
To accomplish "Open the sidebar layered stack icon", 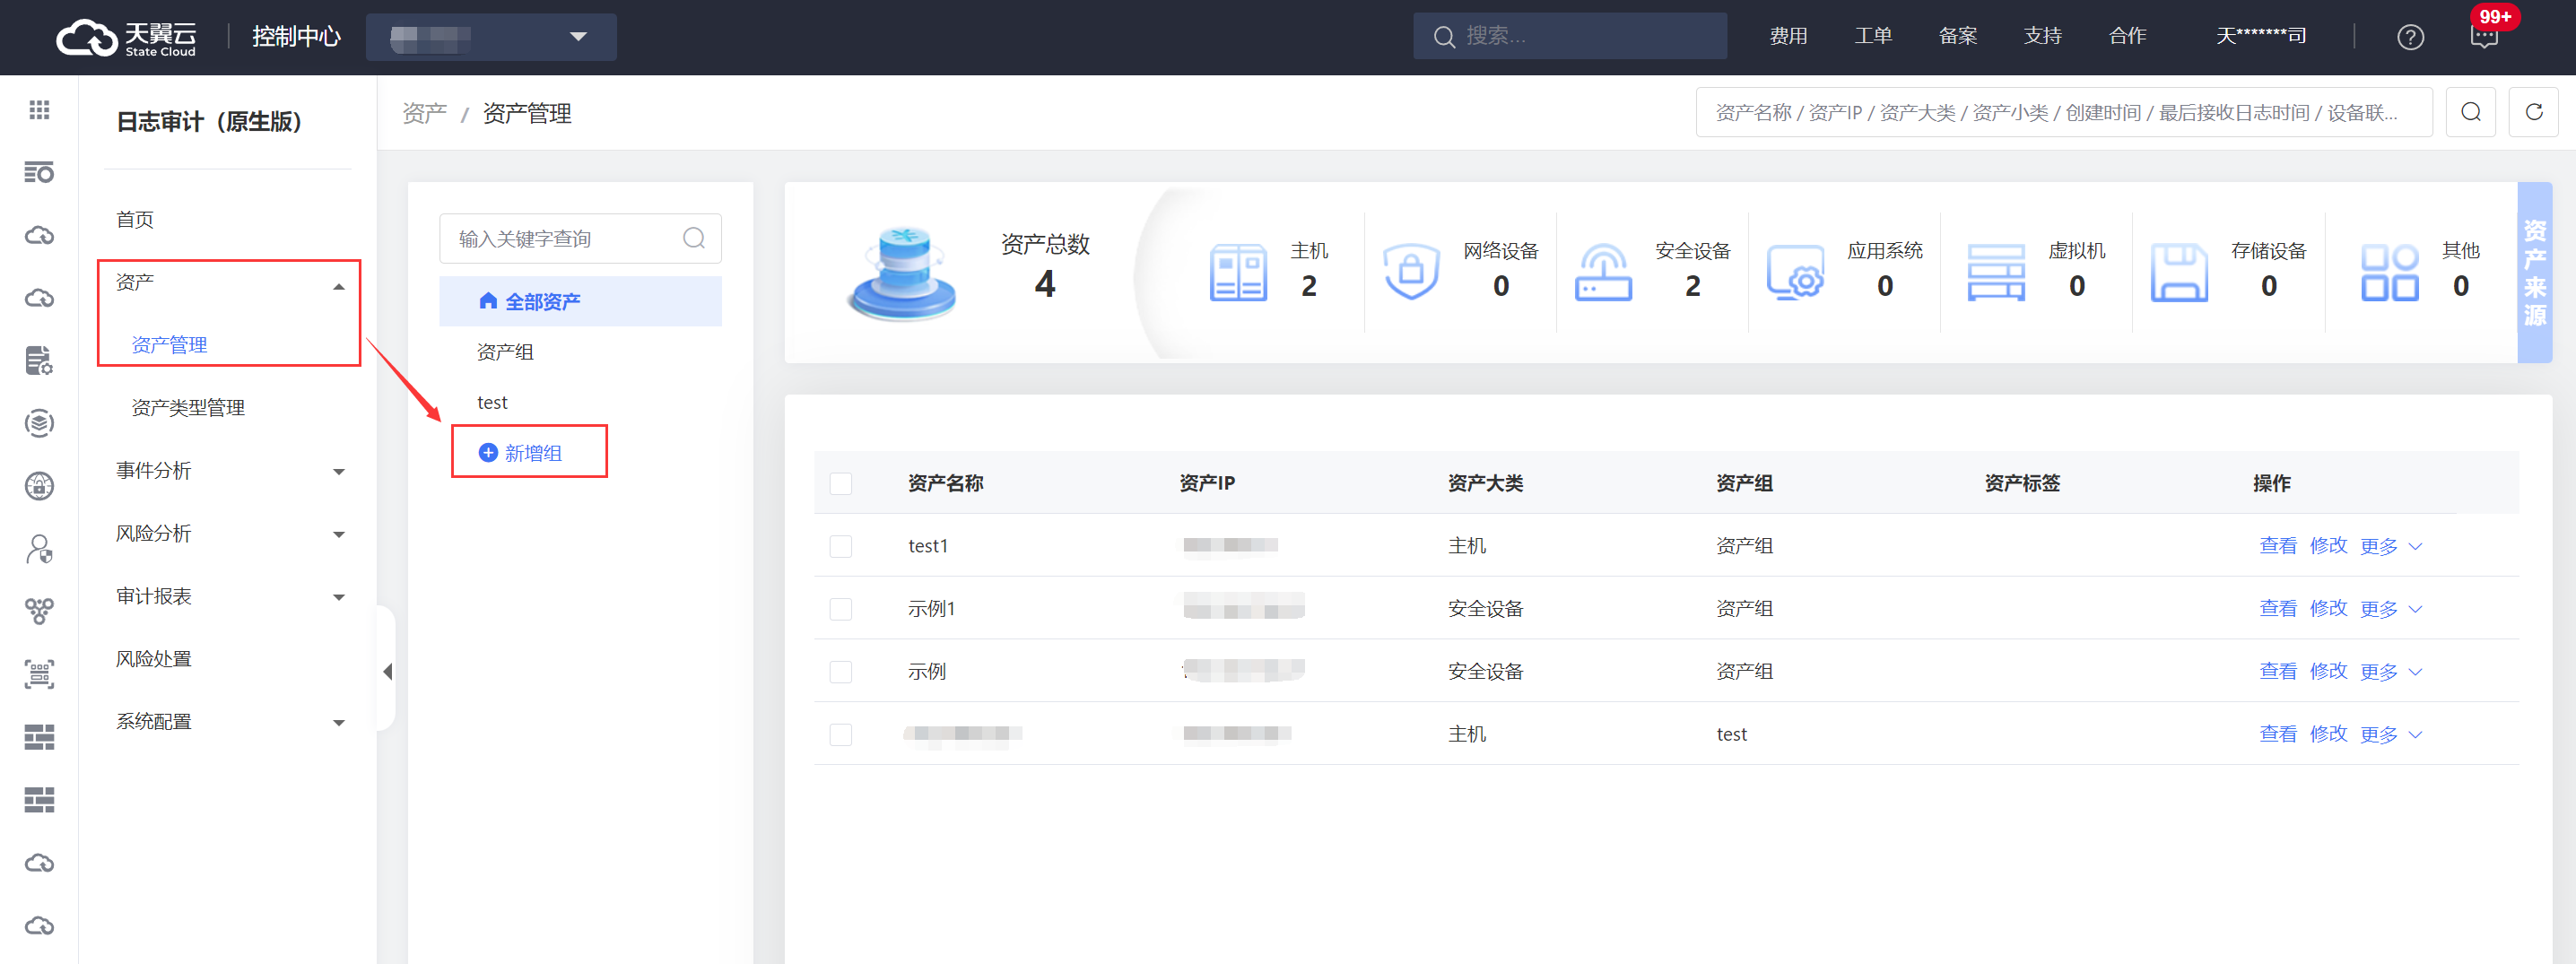I will pos(39,423).
